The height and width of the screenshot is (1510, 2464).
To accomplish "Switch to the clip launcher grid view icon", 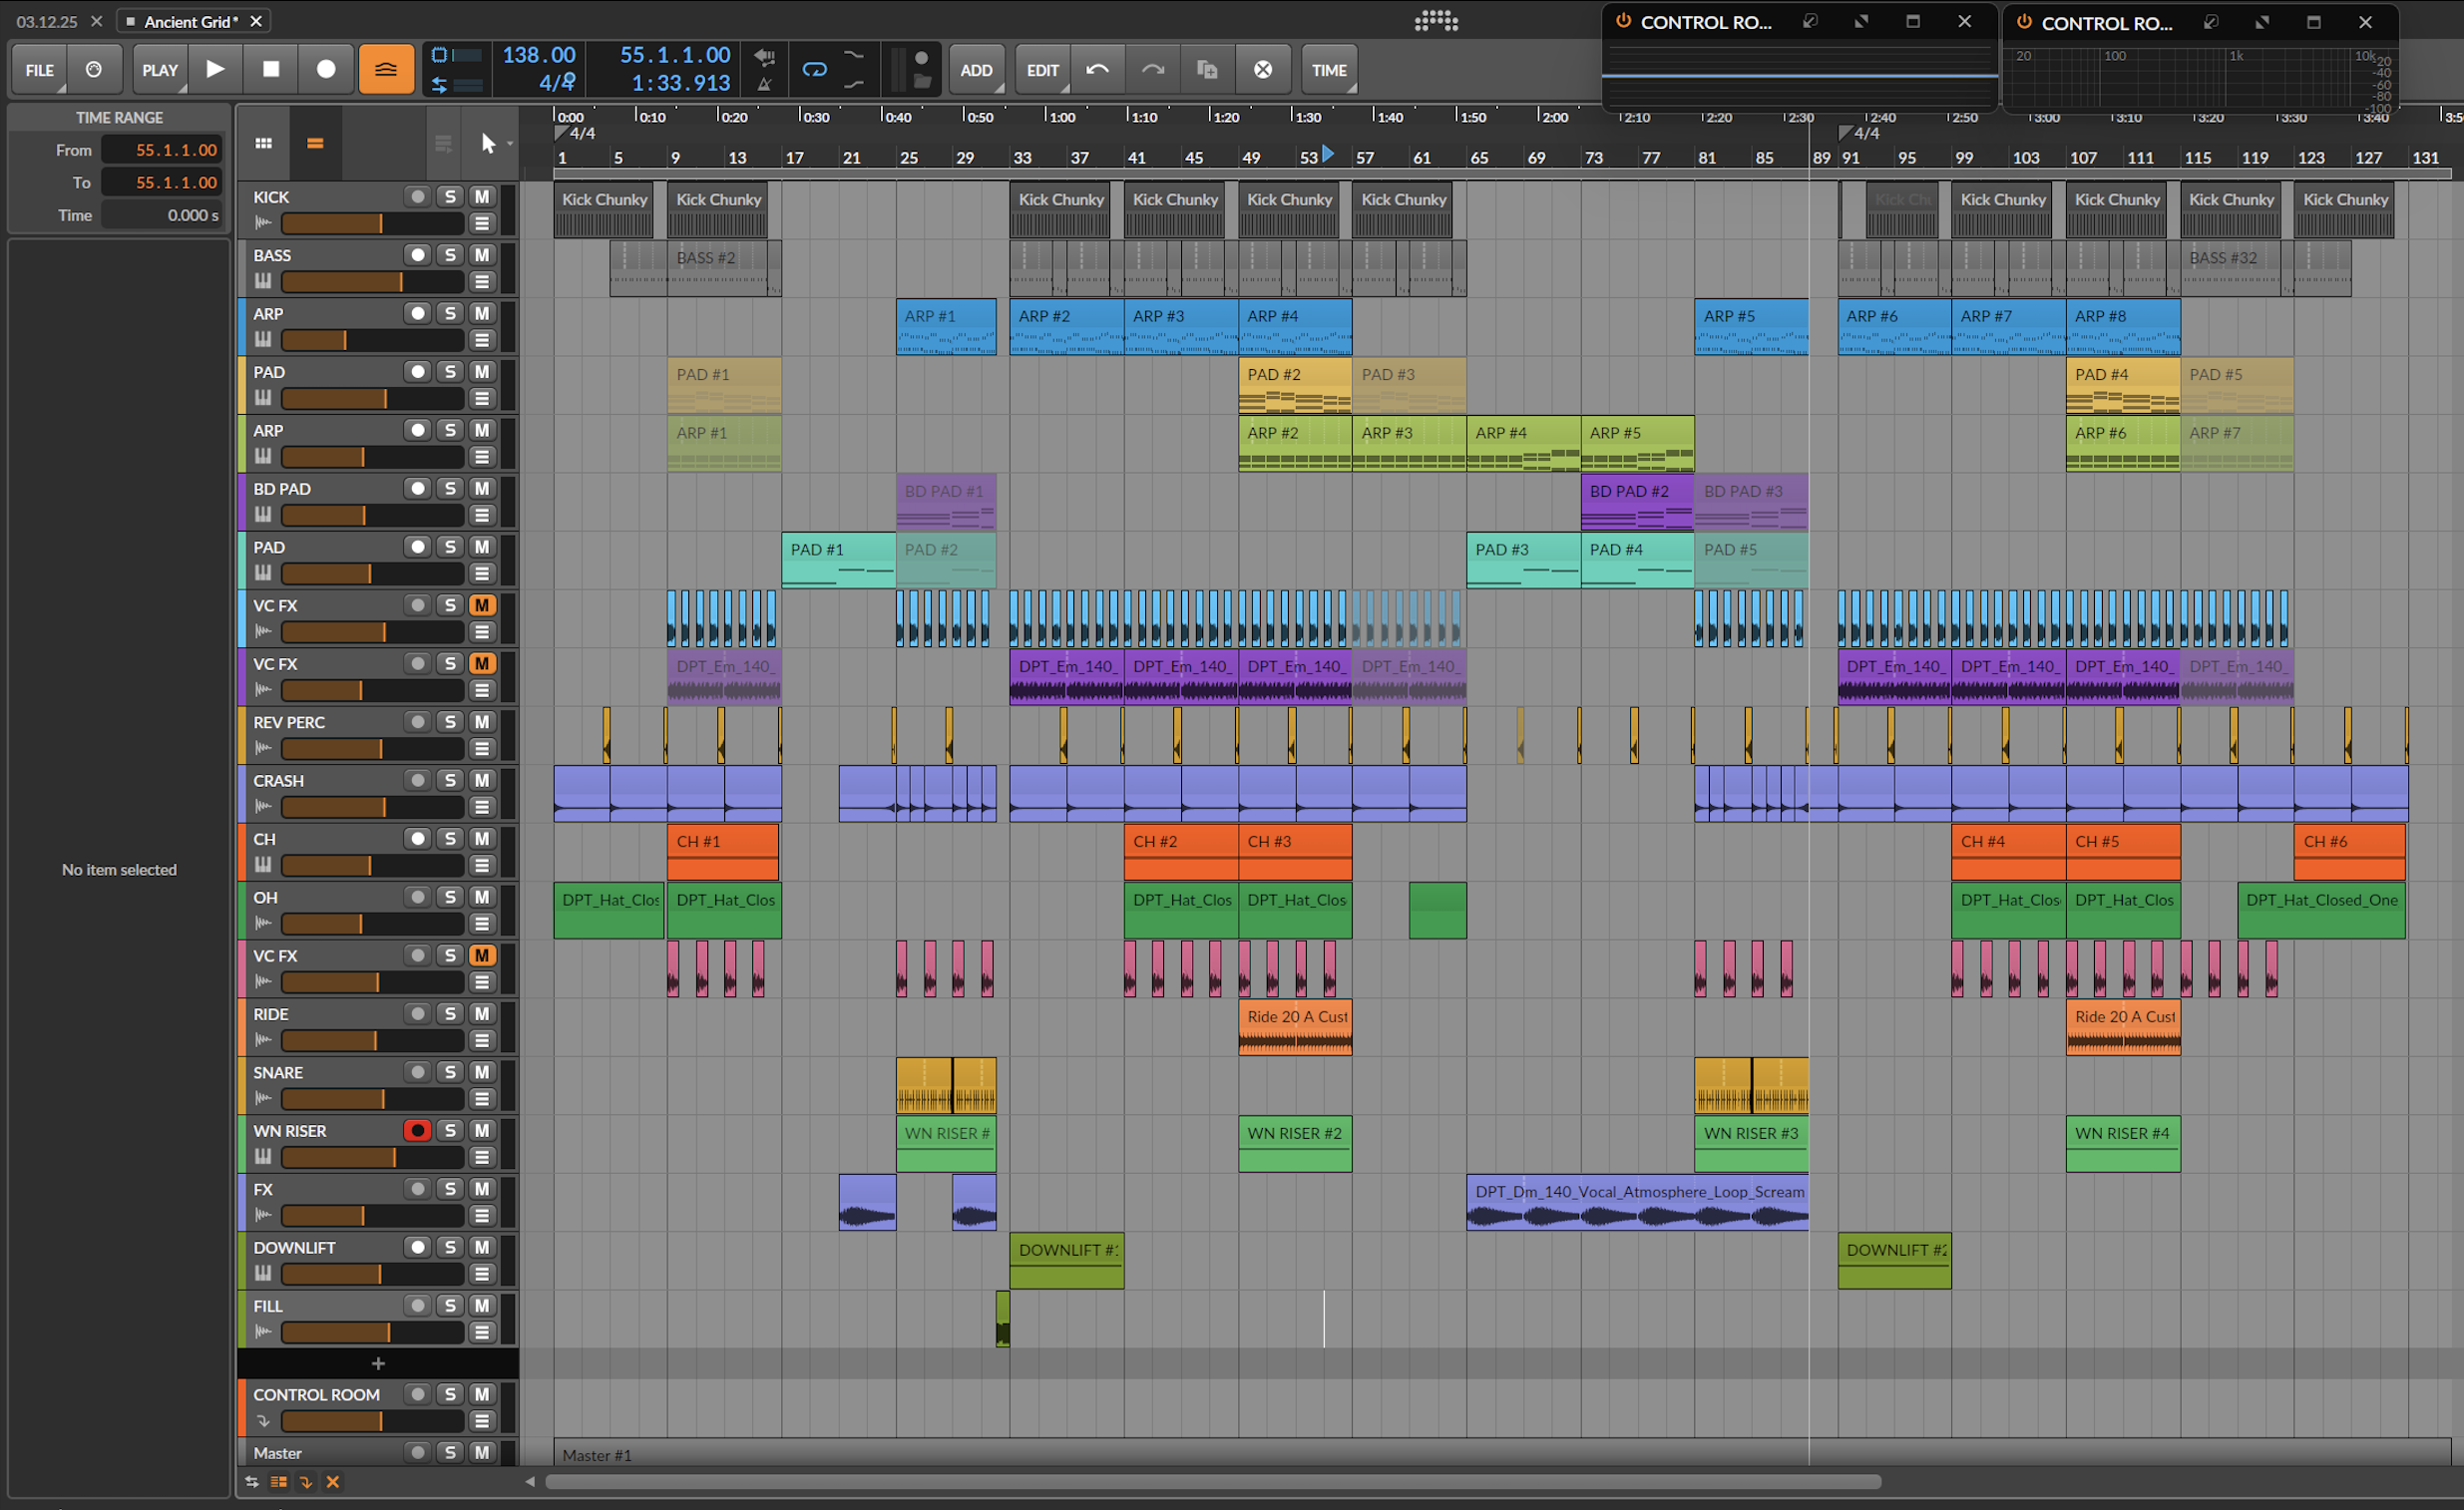I will tap(264, 144).
